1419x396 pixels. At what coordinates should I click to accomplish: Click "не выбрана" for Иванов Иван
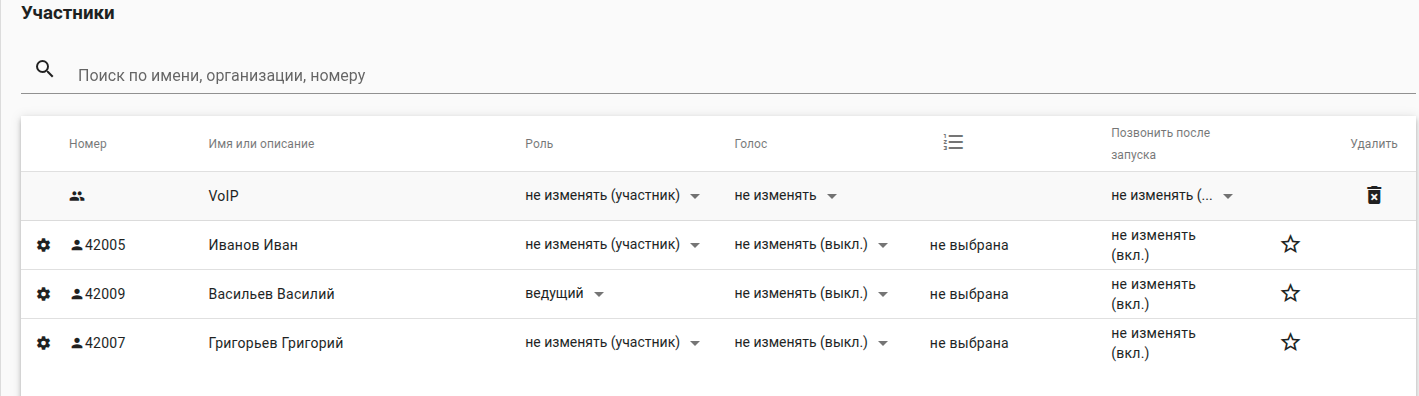point(969,245)
